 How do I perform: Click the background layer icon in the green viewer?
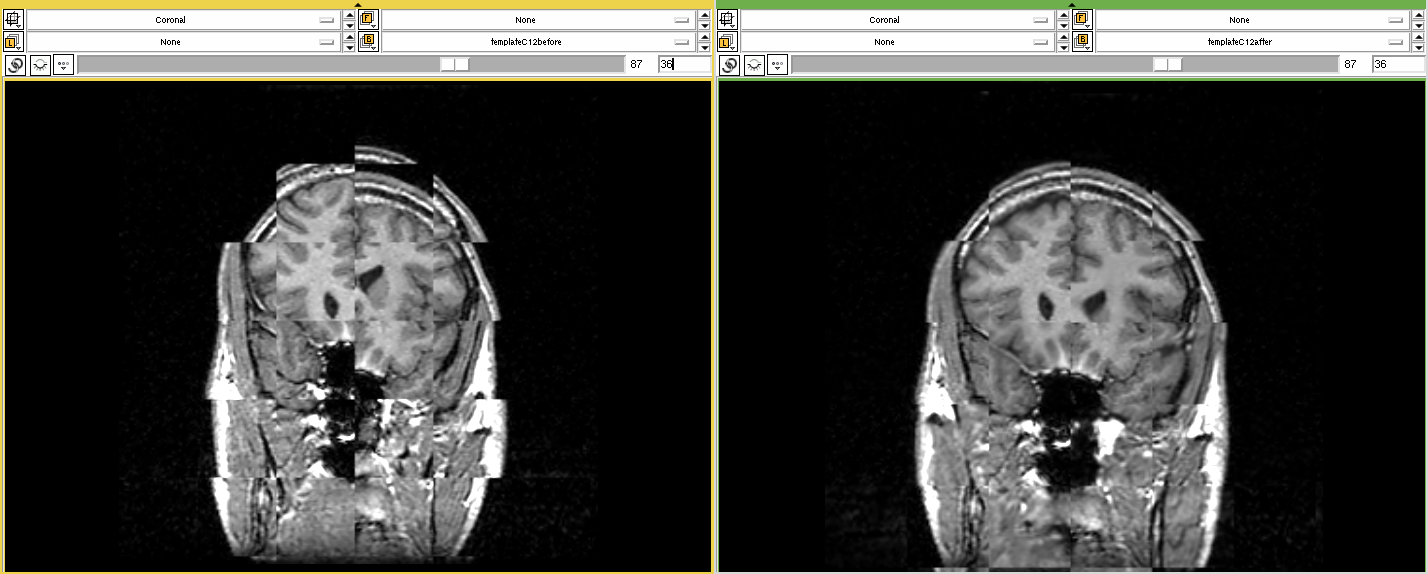[1082, 42]
